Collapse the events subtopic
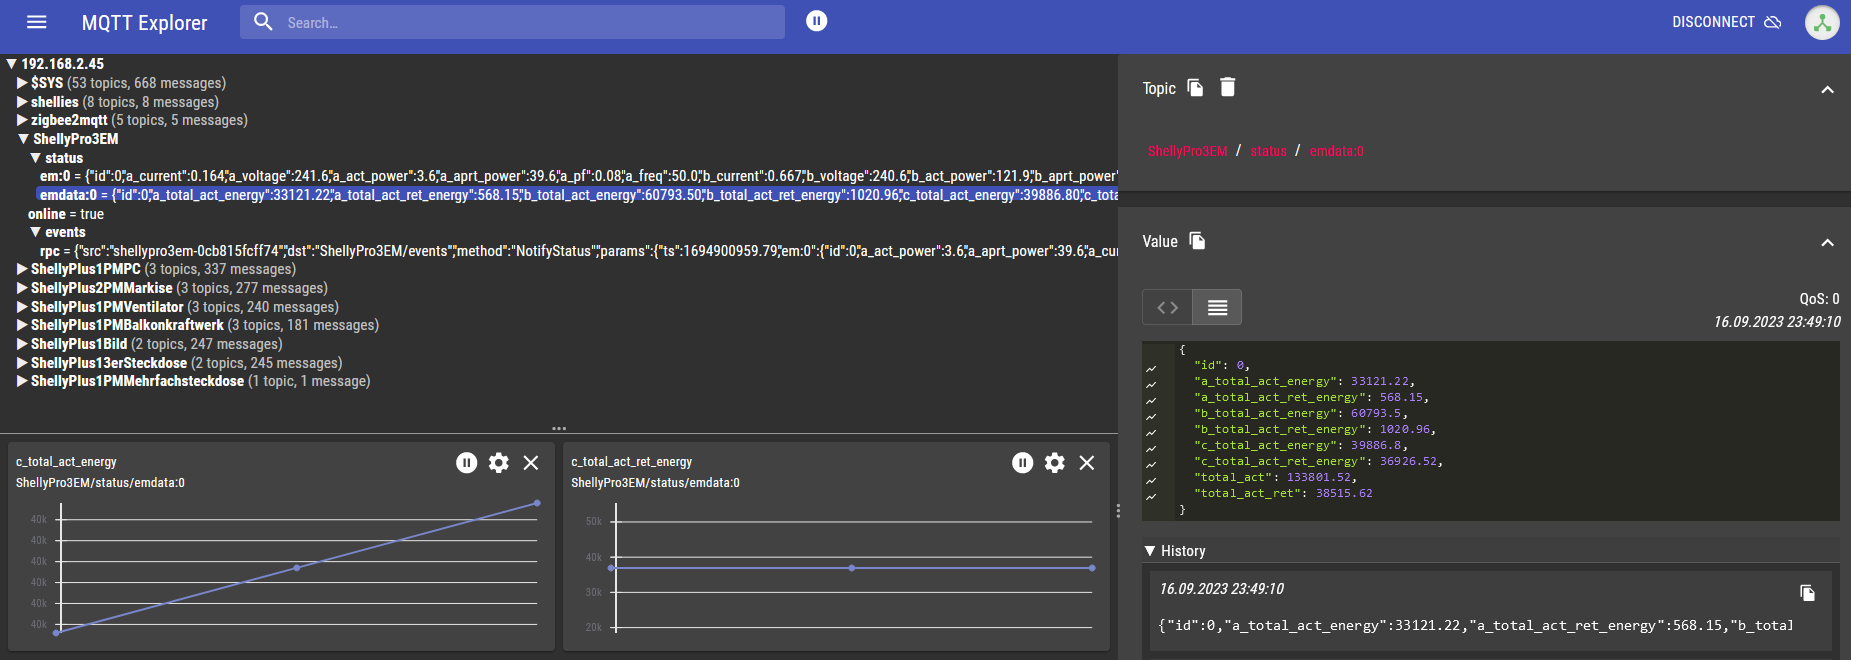The height and width of the screenshot is (660, 1851). (x=35, y=232)
